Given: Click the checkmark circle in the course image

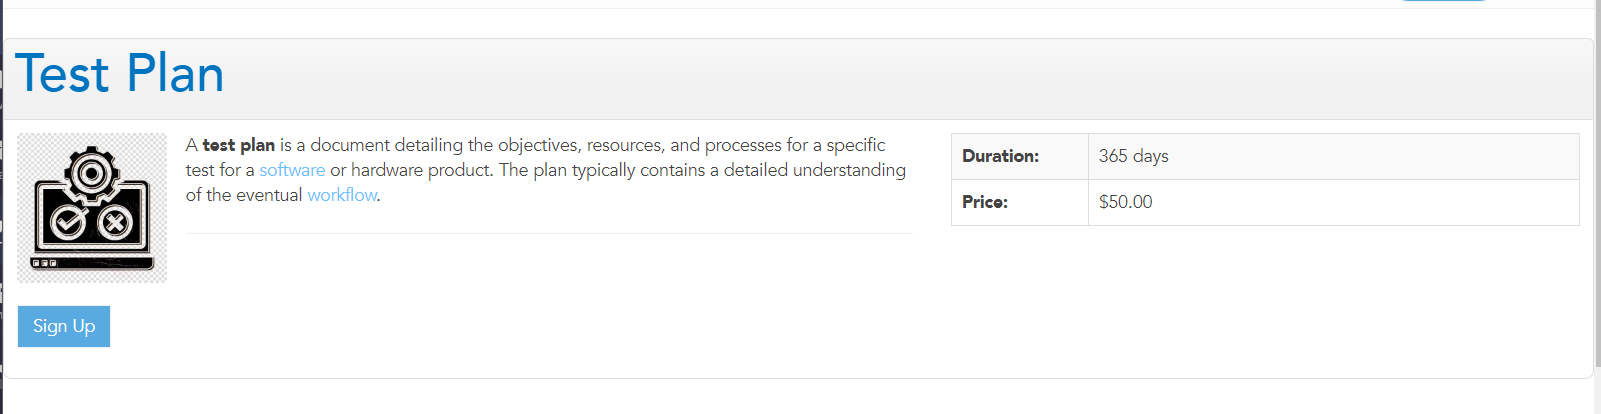Looking at the screenshot, I should tap(68, 222).
